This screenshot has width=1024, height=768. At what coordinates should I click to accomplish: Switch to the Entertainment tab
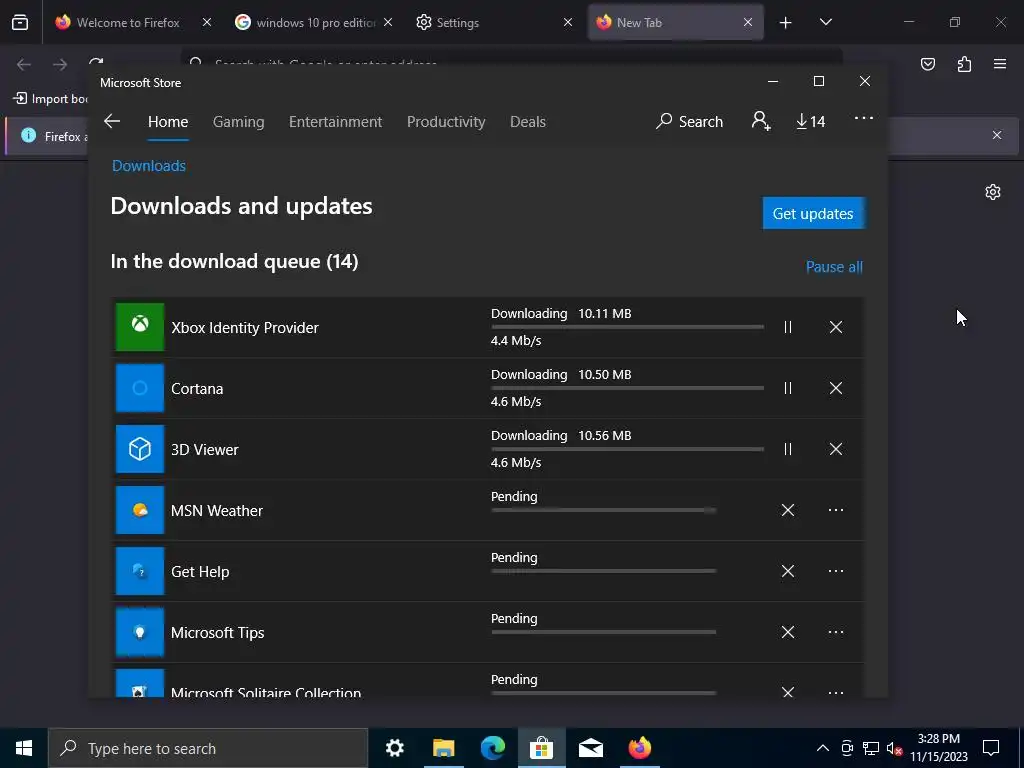(335, 122)
